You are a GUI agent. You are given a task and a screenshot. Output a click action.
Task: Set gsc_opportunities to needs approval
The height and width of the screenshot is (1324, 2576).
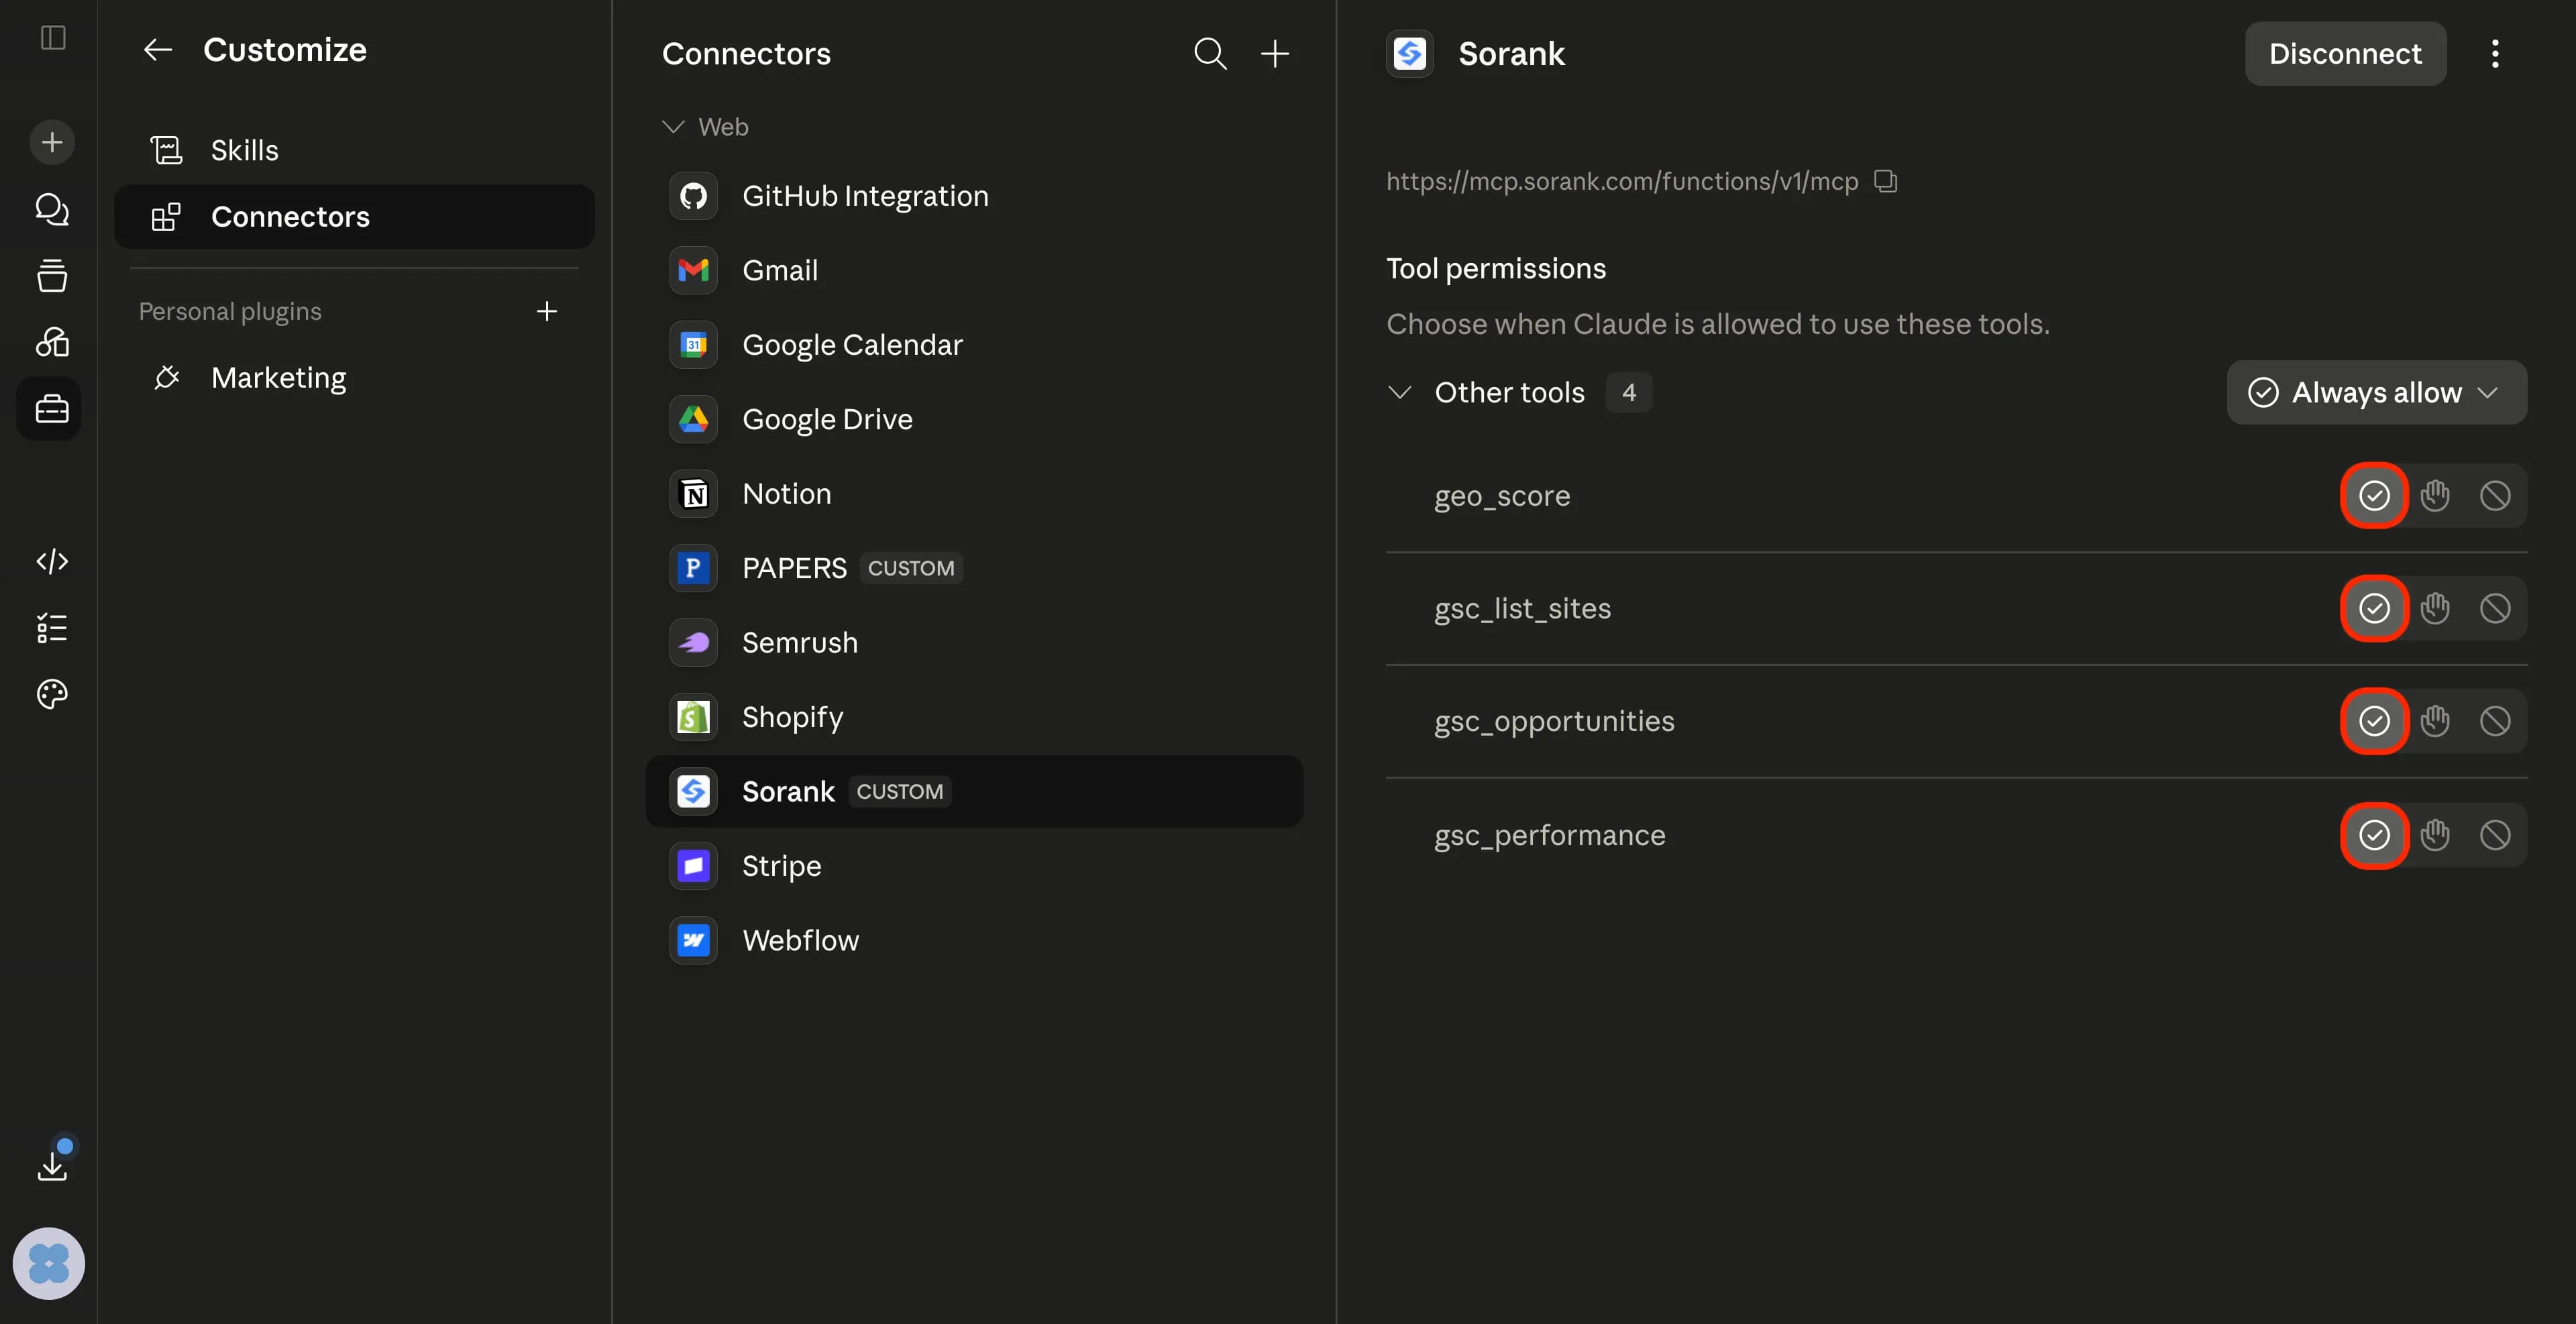click(x=2435, y=722)
